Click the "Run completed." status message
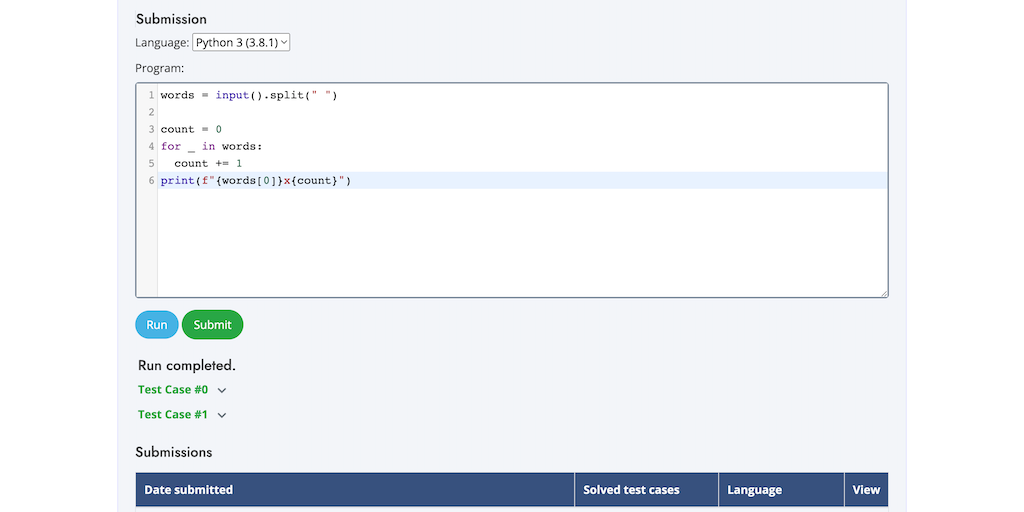The width and height of the screenshot is (1024, 512). click(187, 366)
